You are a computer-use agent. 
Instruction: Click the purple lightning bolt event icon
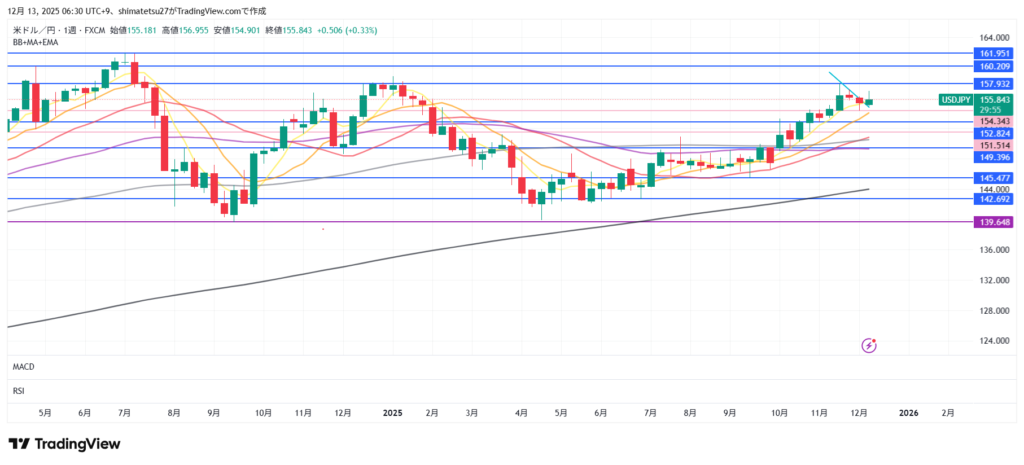869,345
